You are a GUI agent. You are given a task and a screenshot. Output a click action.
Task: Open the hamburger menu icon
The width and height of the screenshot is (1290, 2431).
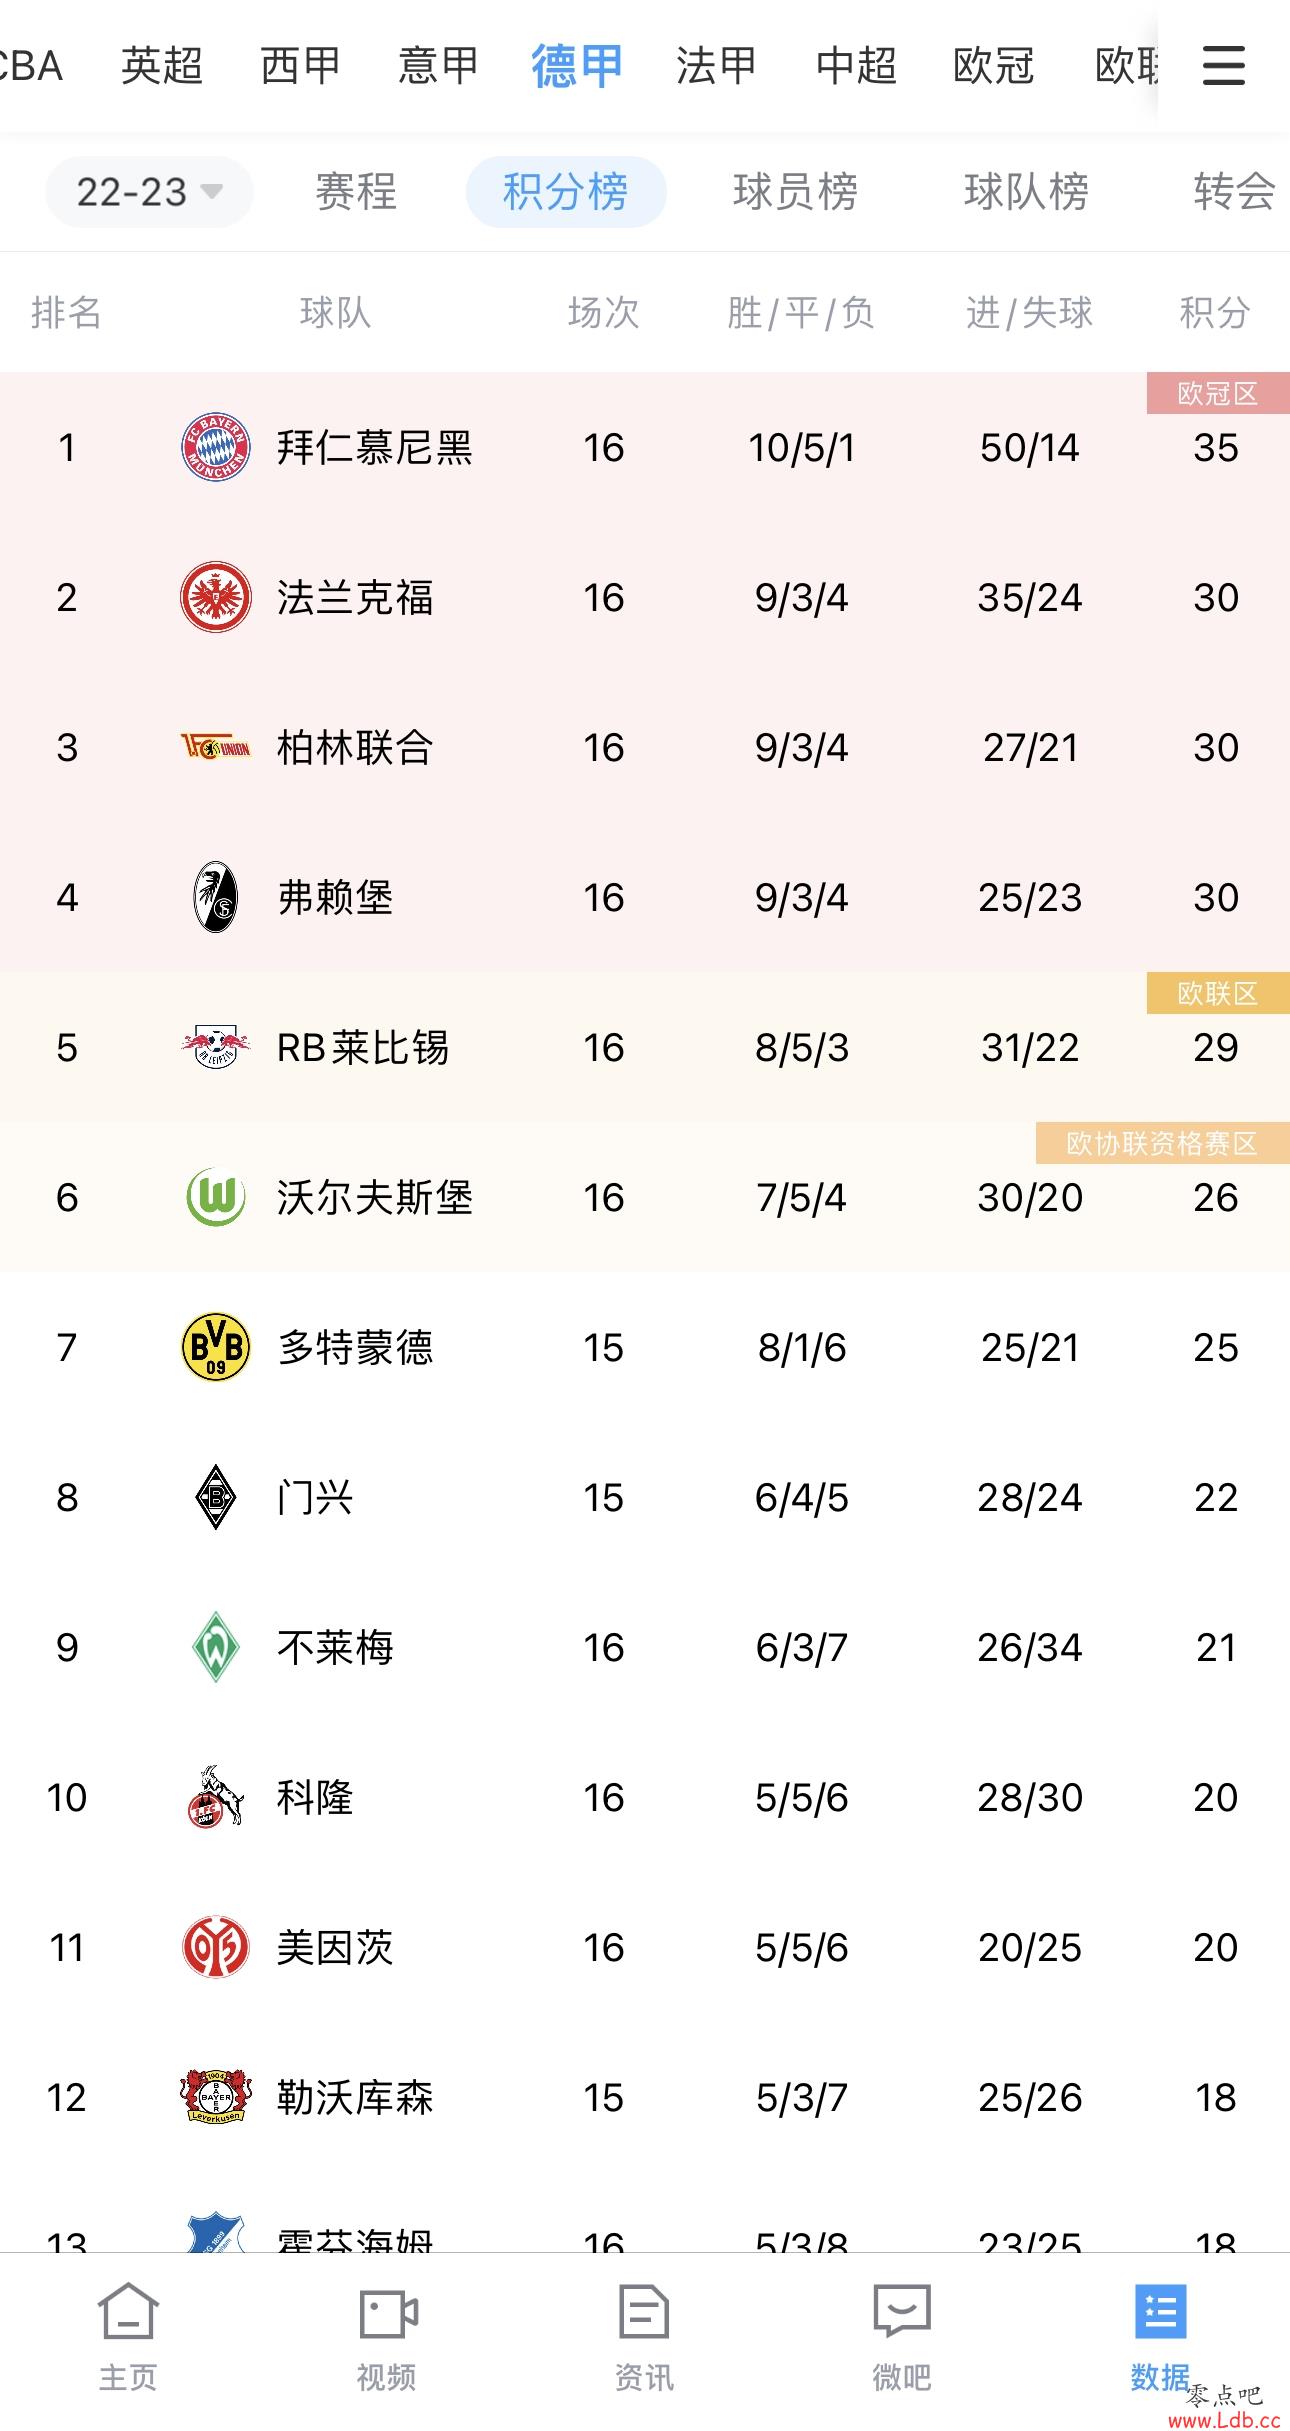pos(1223,65)
